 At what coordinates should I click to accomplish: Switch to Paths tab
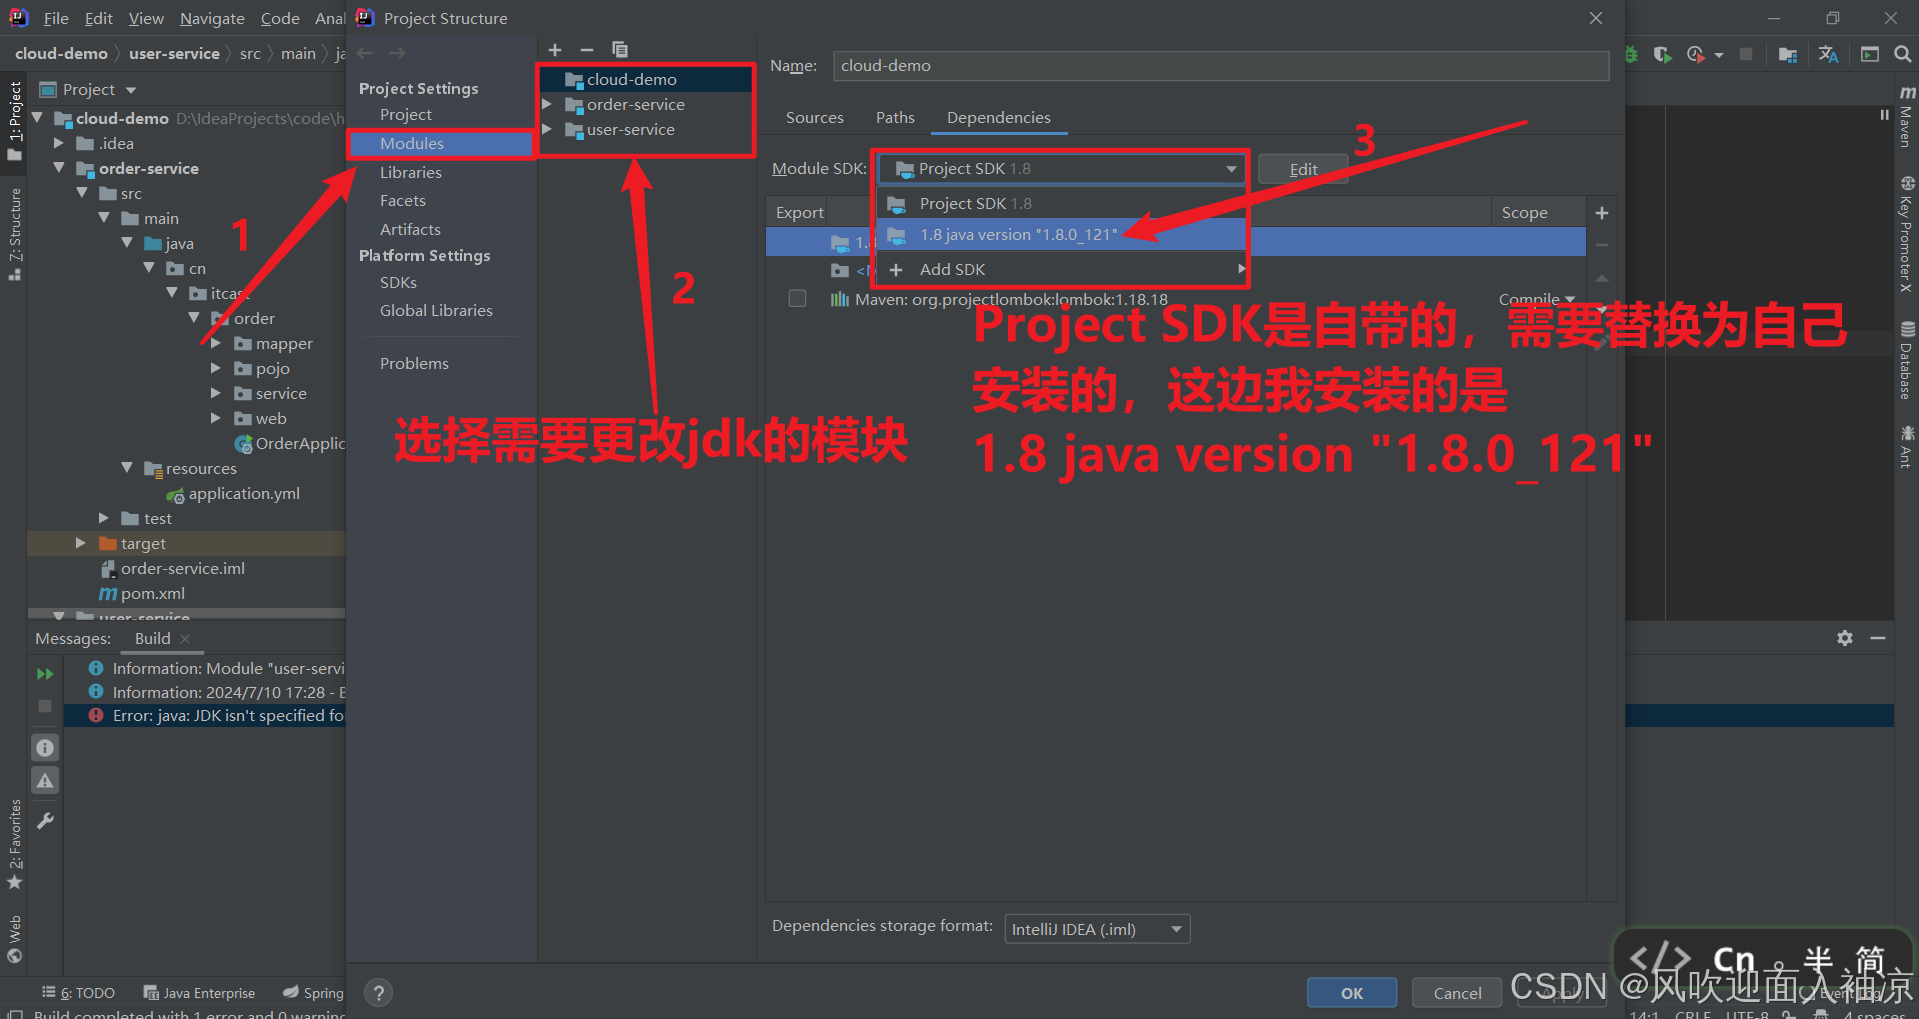pos(895,118)
